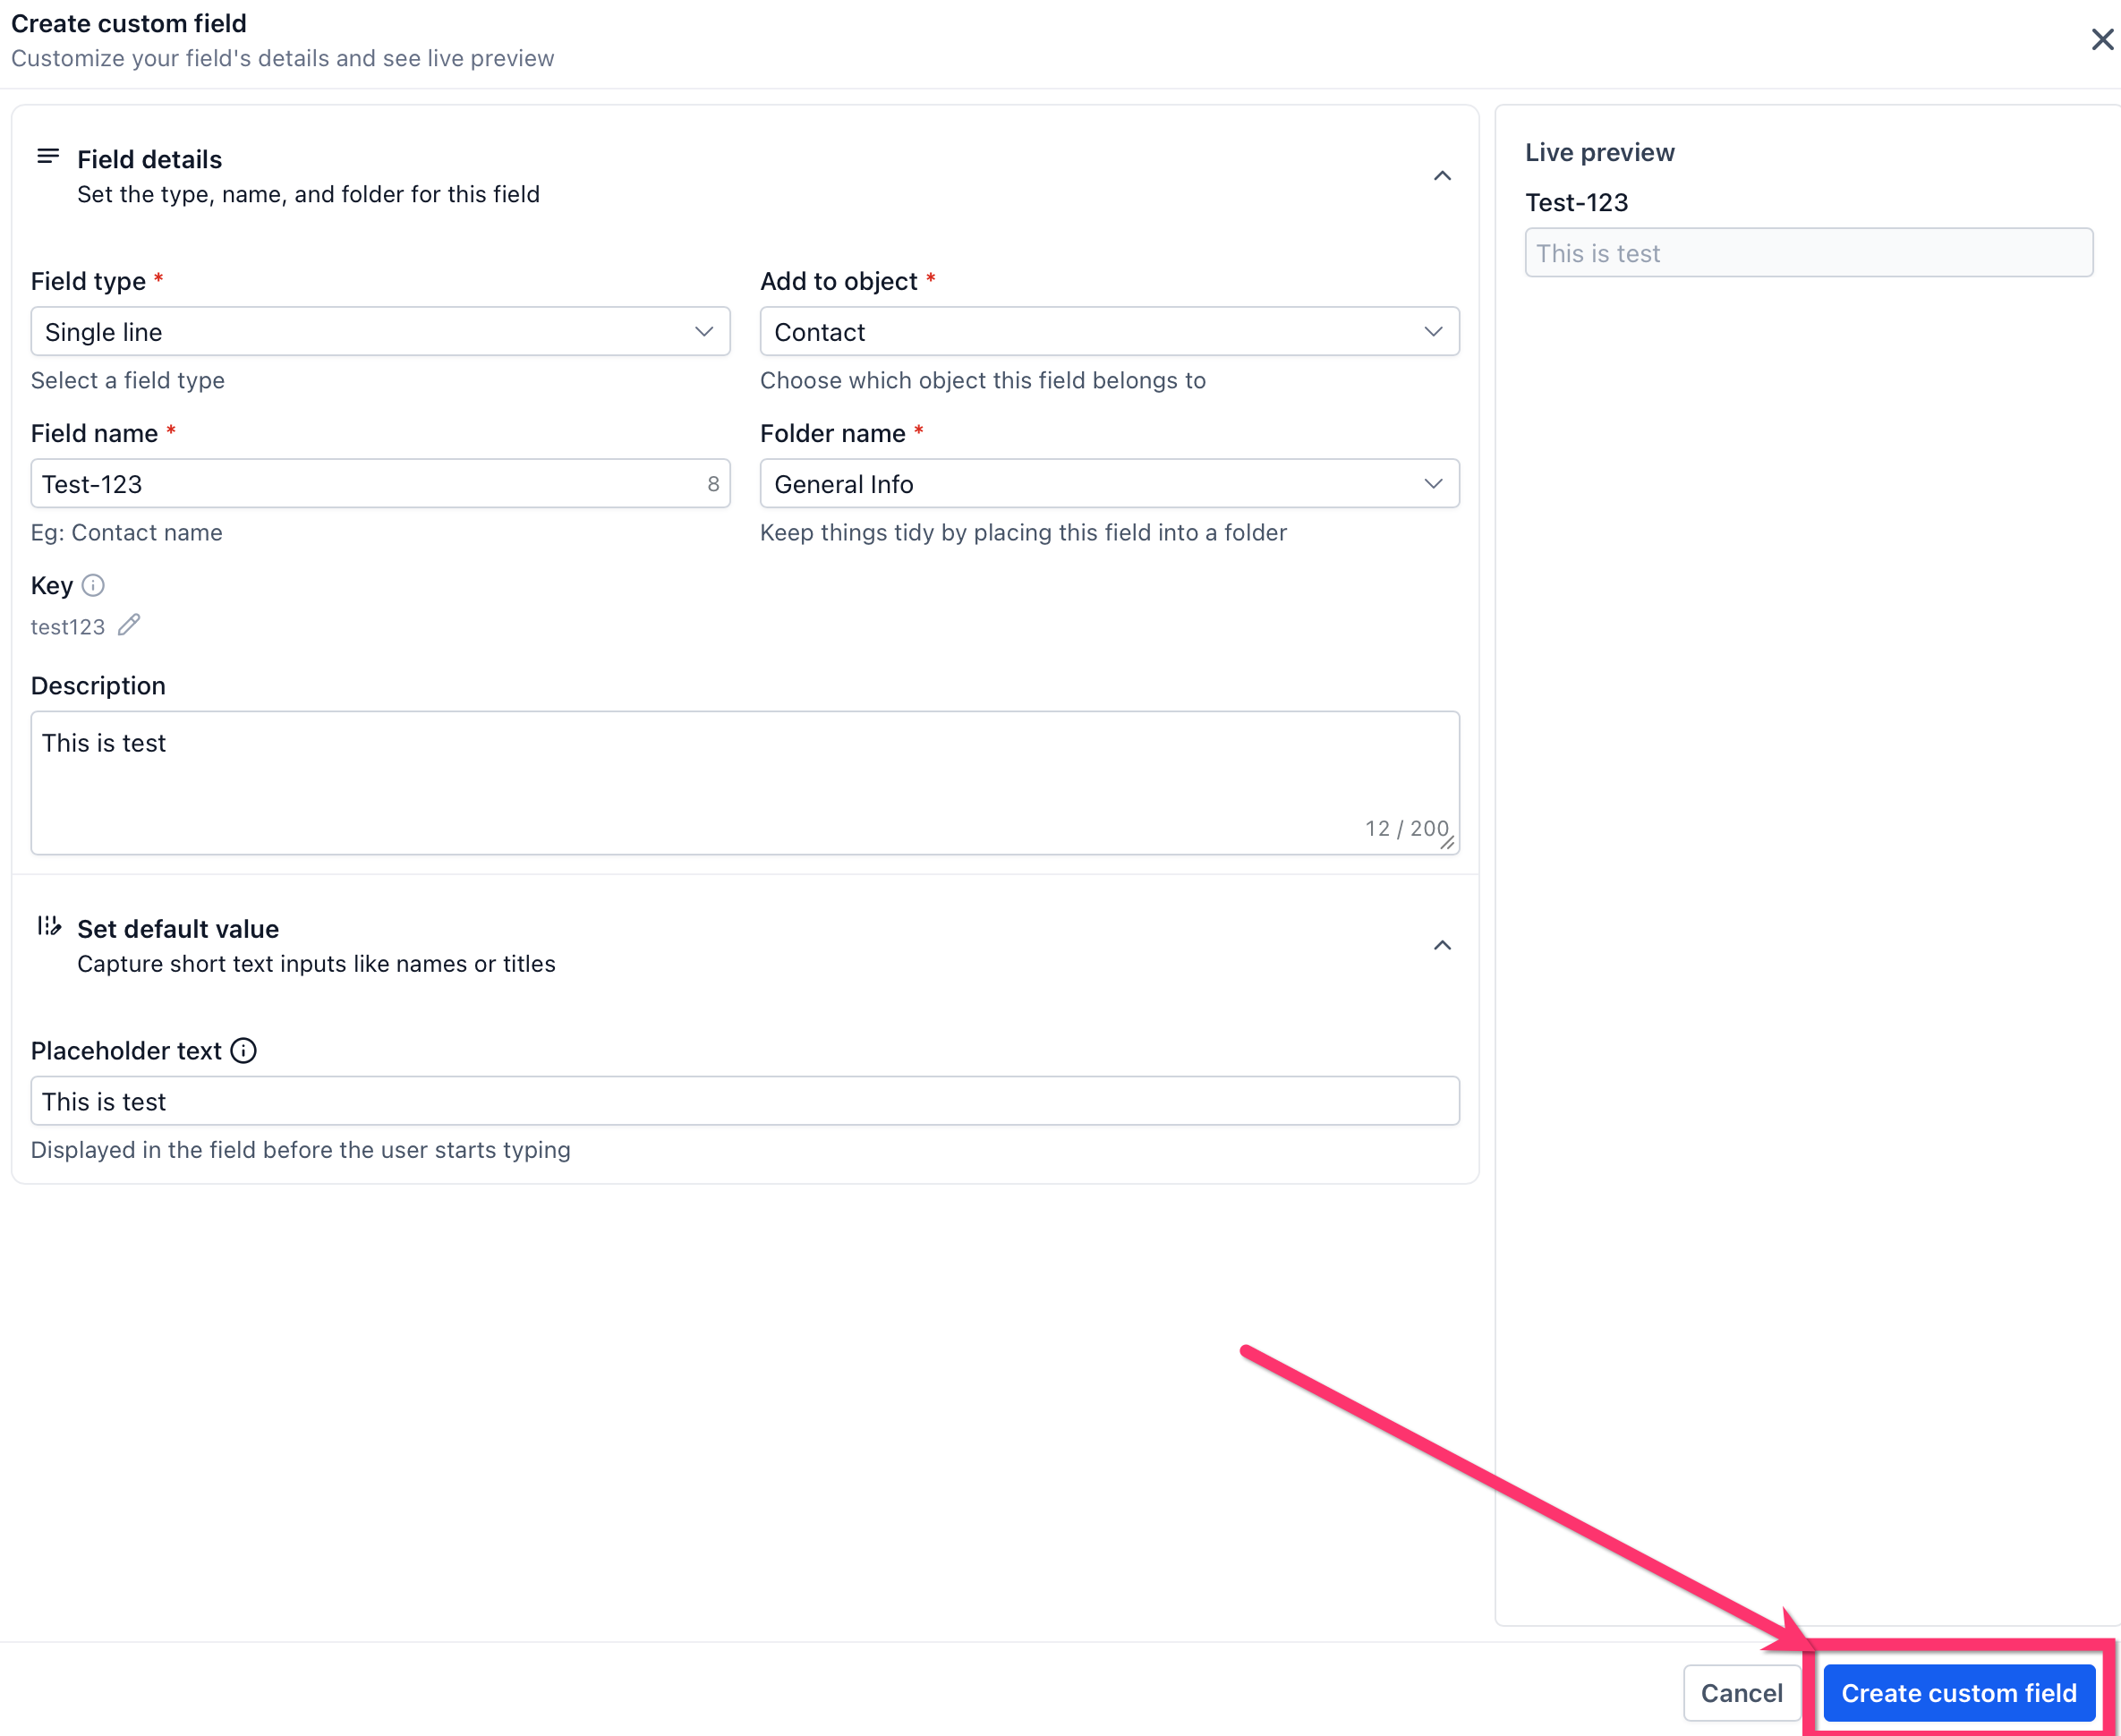
Task: Close the Create custom field dialog
Action: pos(2101,39)
